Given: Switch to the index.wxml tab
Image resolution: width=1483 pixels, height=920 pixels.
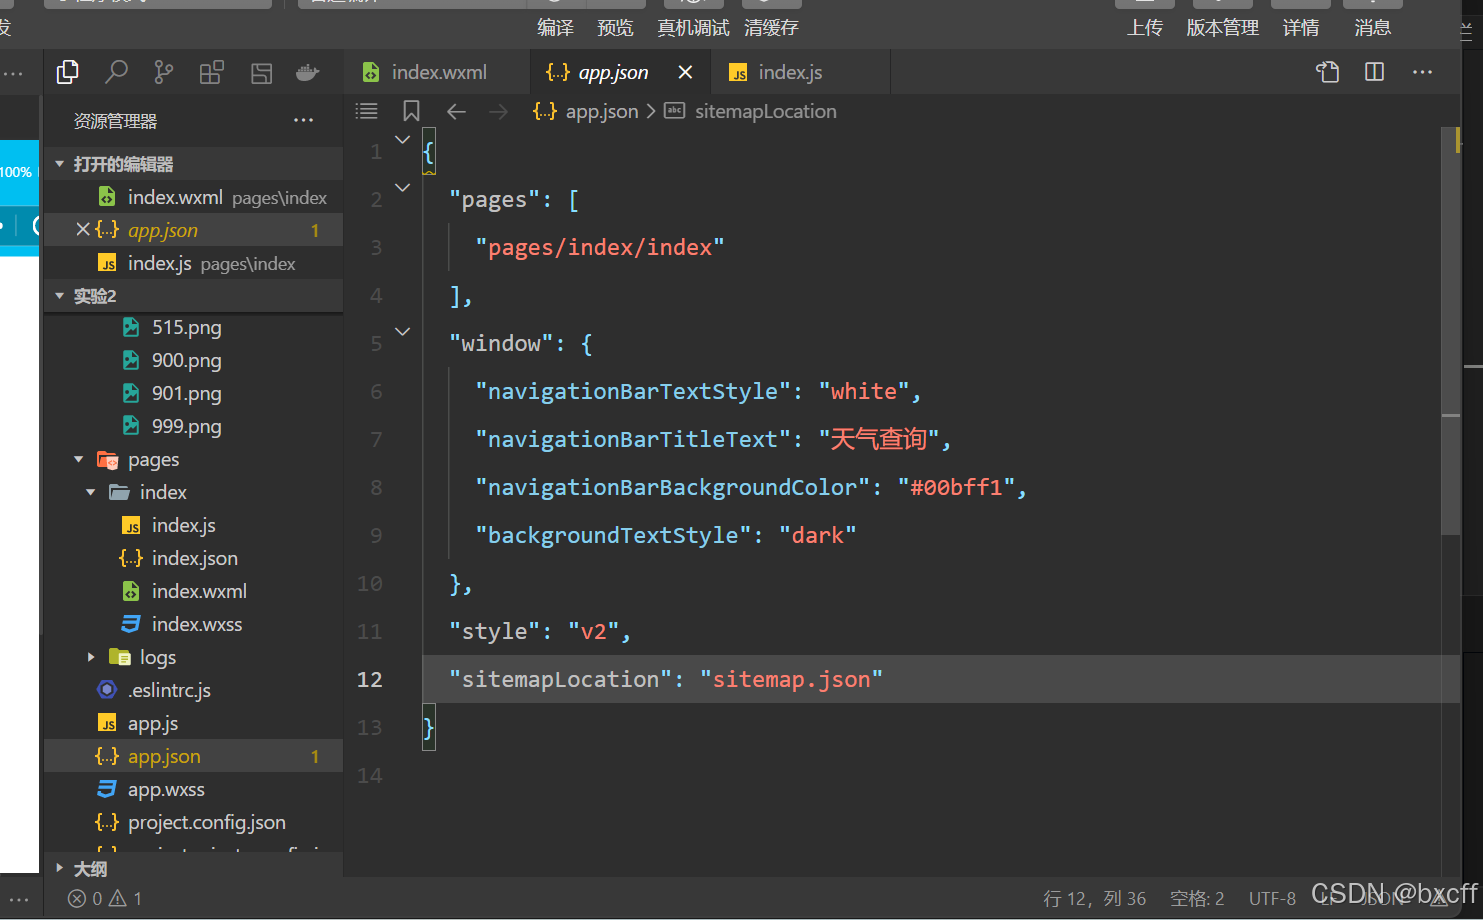Looking at the screenshot, I should point(436,72).
